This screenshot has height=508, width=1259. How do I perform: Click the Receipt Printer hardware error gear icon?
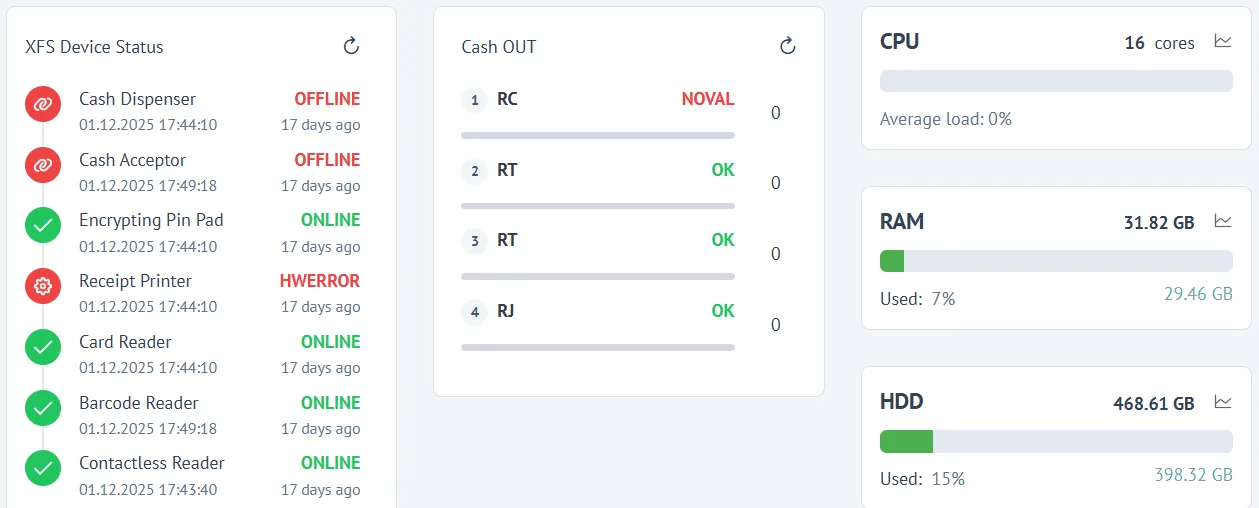click(x=42, y=287)
